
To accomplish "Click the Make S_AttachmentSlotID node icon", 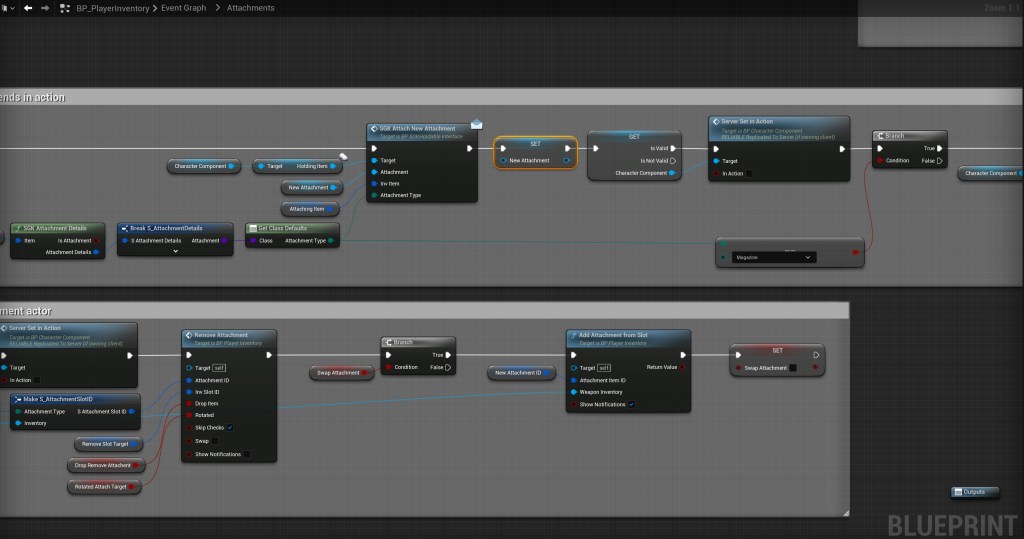I will click(x=16, y=399).
